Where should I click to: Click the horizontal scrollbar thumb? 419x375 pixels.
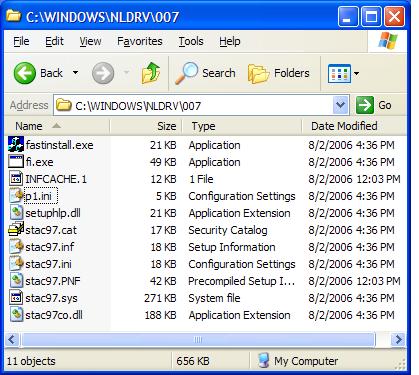[x=198, y=340]
